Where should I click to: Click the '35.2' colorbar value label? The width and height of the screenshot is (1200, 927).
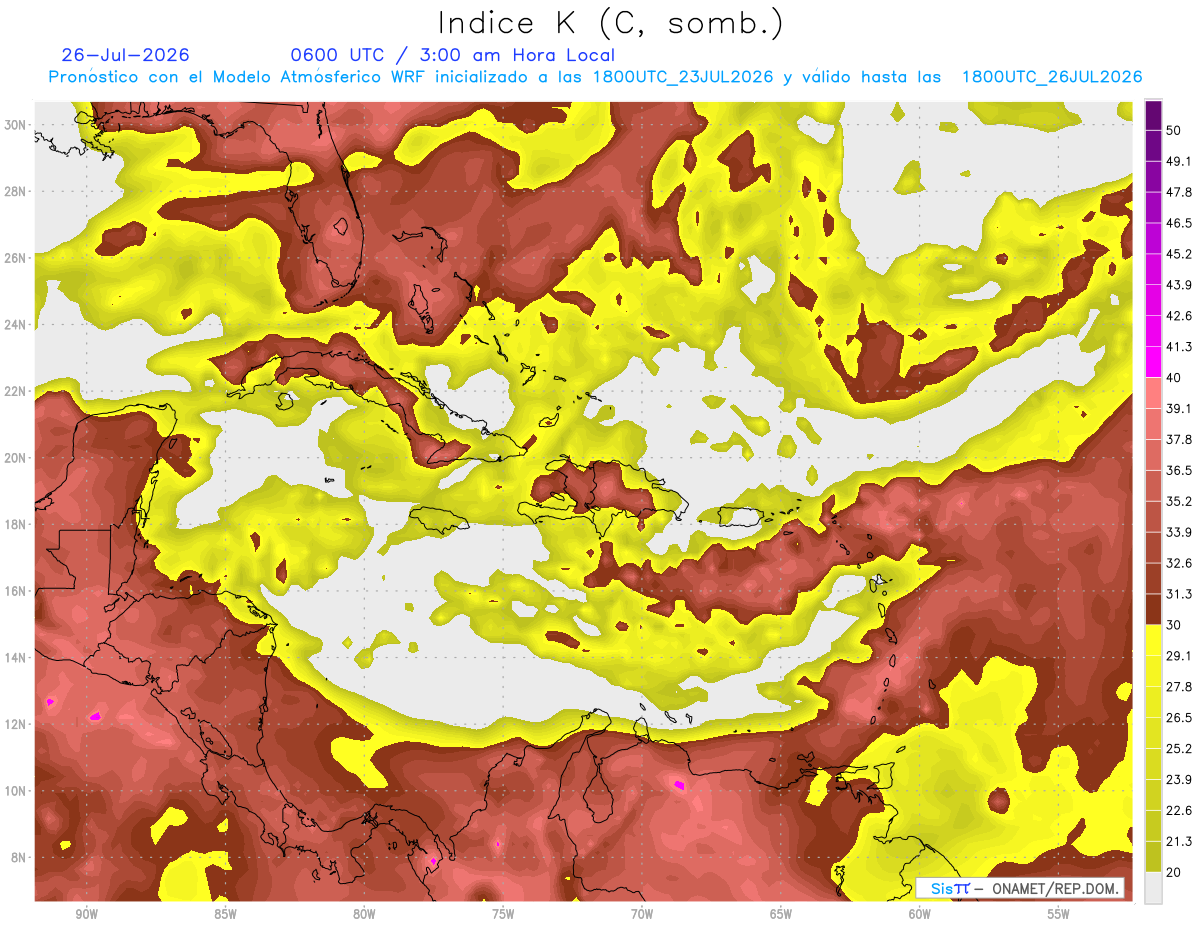pyautogui.click(x=1180, y=501)
